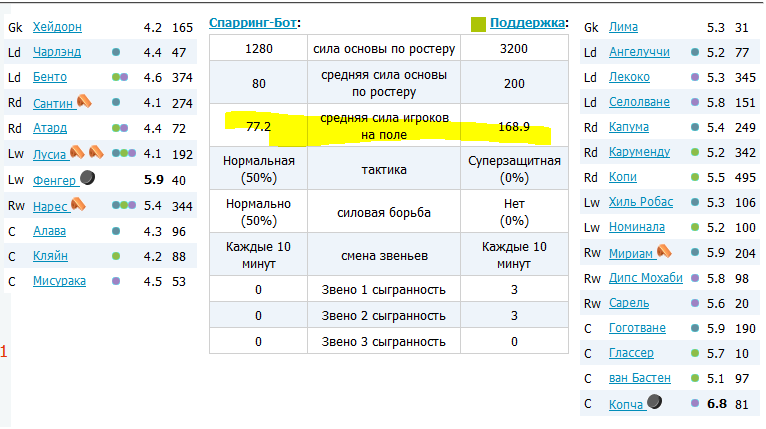Open player link Бенто
The image size is (766, 429).
50,77
